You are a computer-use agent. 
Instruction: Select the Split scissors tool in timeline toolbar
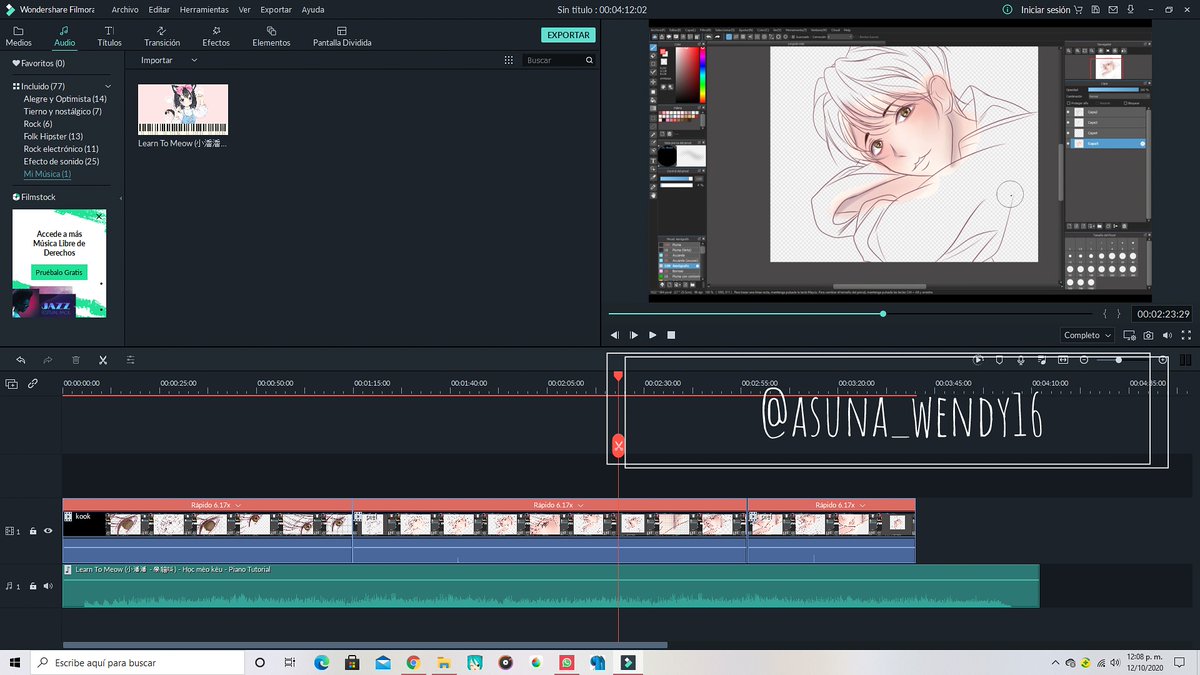103,360
